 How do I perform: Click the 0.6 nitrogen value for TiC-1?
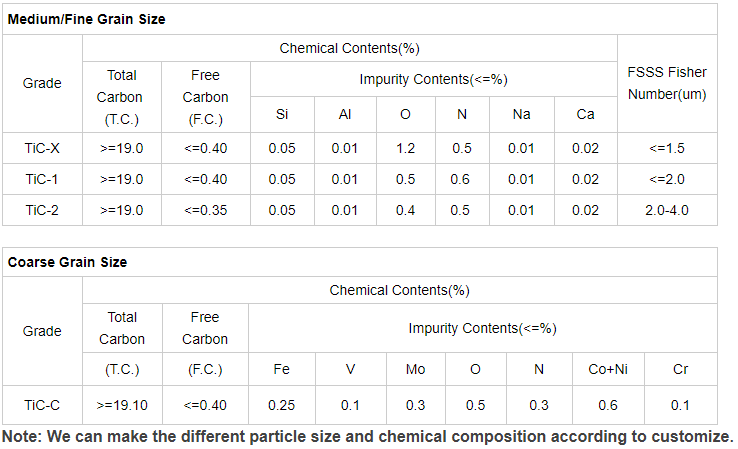(460, 179)
